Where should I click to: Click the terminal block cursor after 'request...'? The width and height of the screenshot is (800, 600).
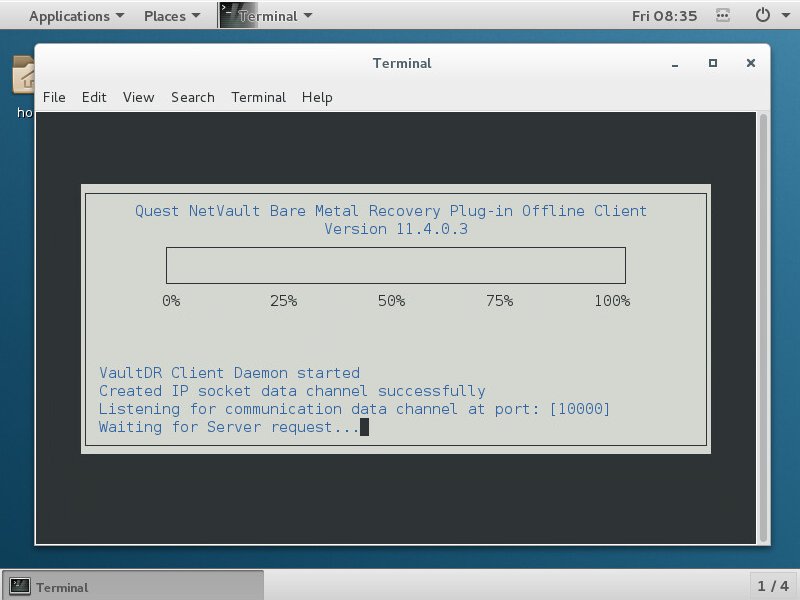pos(364,427)
